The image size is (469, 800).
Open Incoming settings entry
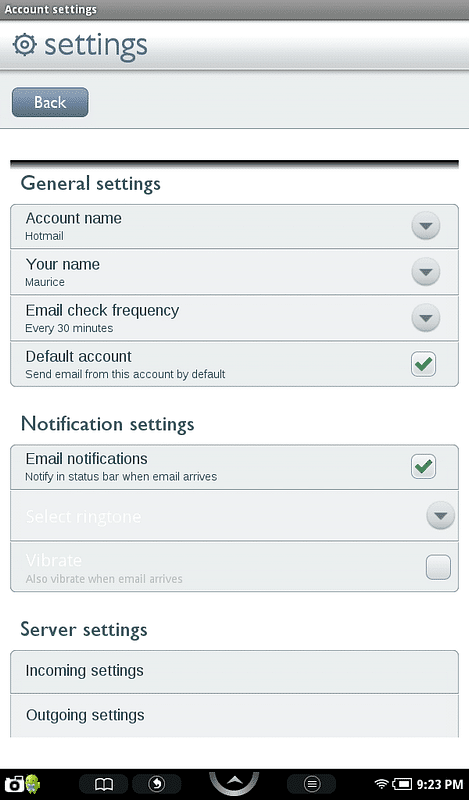point(234,671)
